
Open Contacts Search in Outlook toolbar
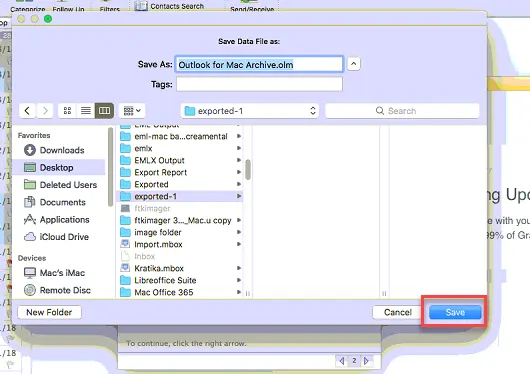170,6
